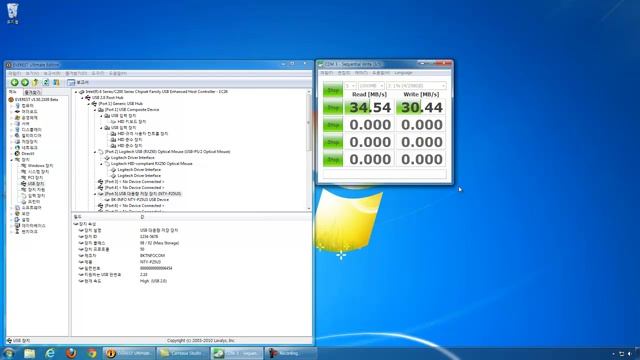Collapse the Intel USB Enhanced Host Controller node
The image size is (640, 360).
pyautogui.click(x=76, y=92)
